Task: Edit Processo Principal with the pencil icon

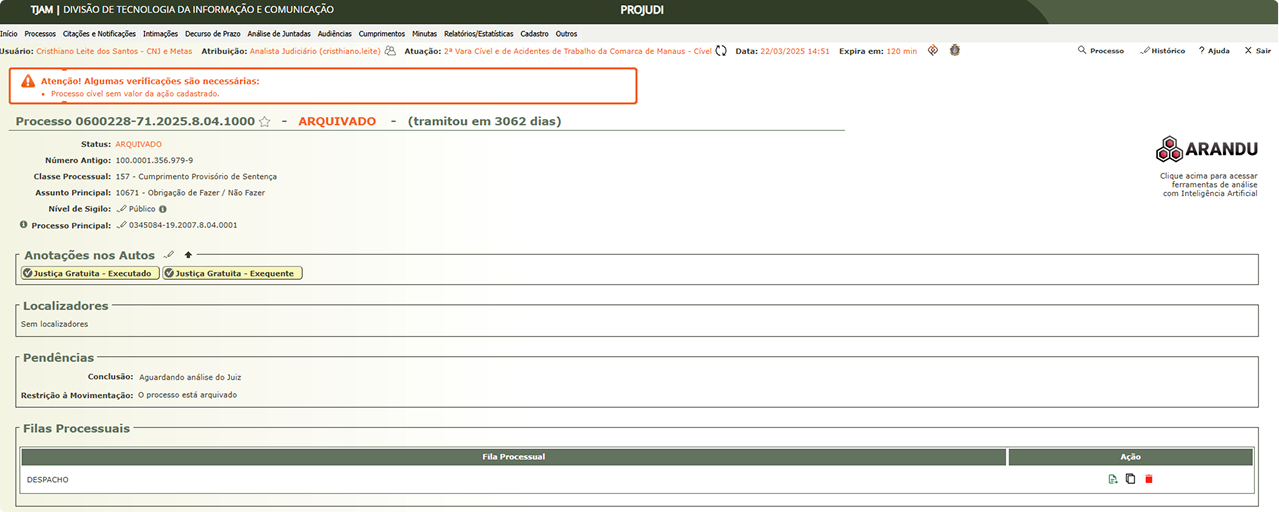Action: click(x=122, y=225)
